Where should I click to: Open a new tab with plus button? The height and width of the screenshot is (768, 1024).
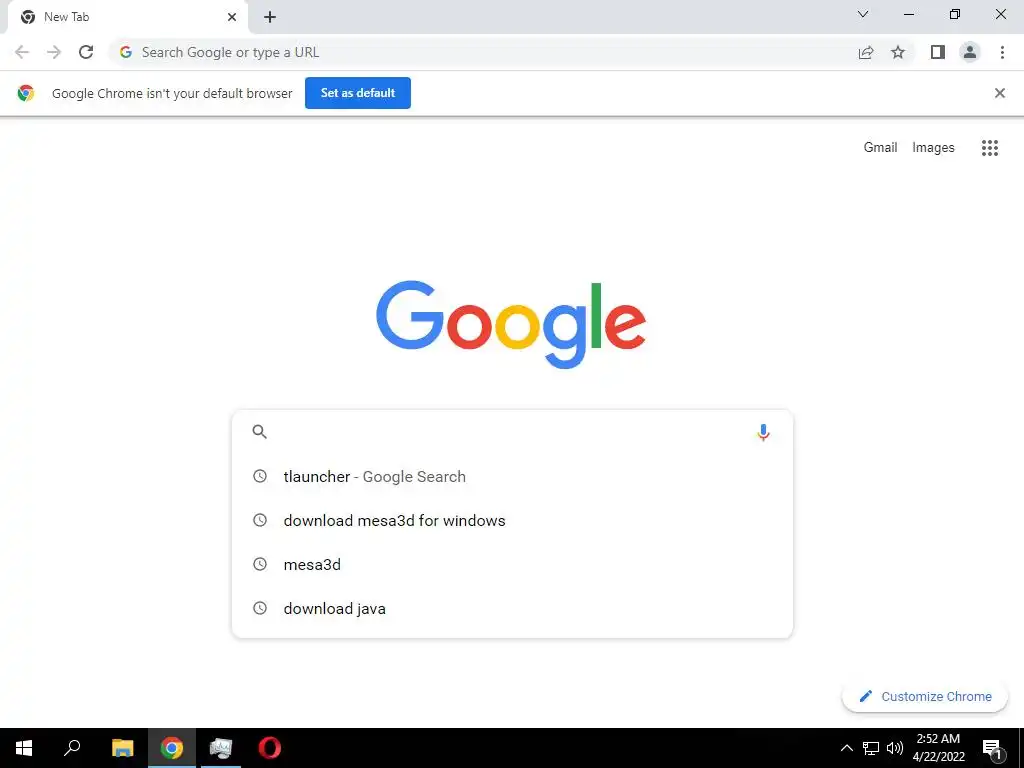point(270,17)
